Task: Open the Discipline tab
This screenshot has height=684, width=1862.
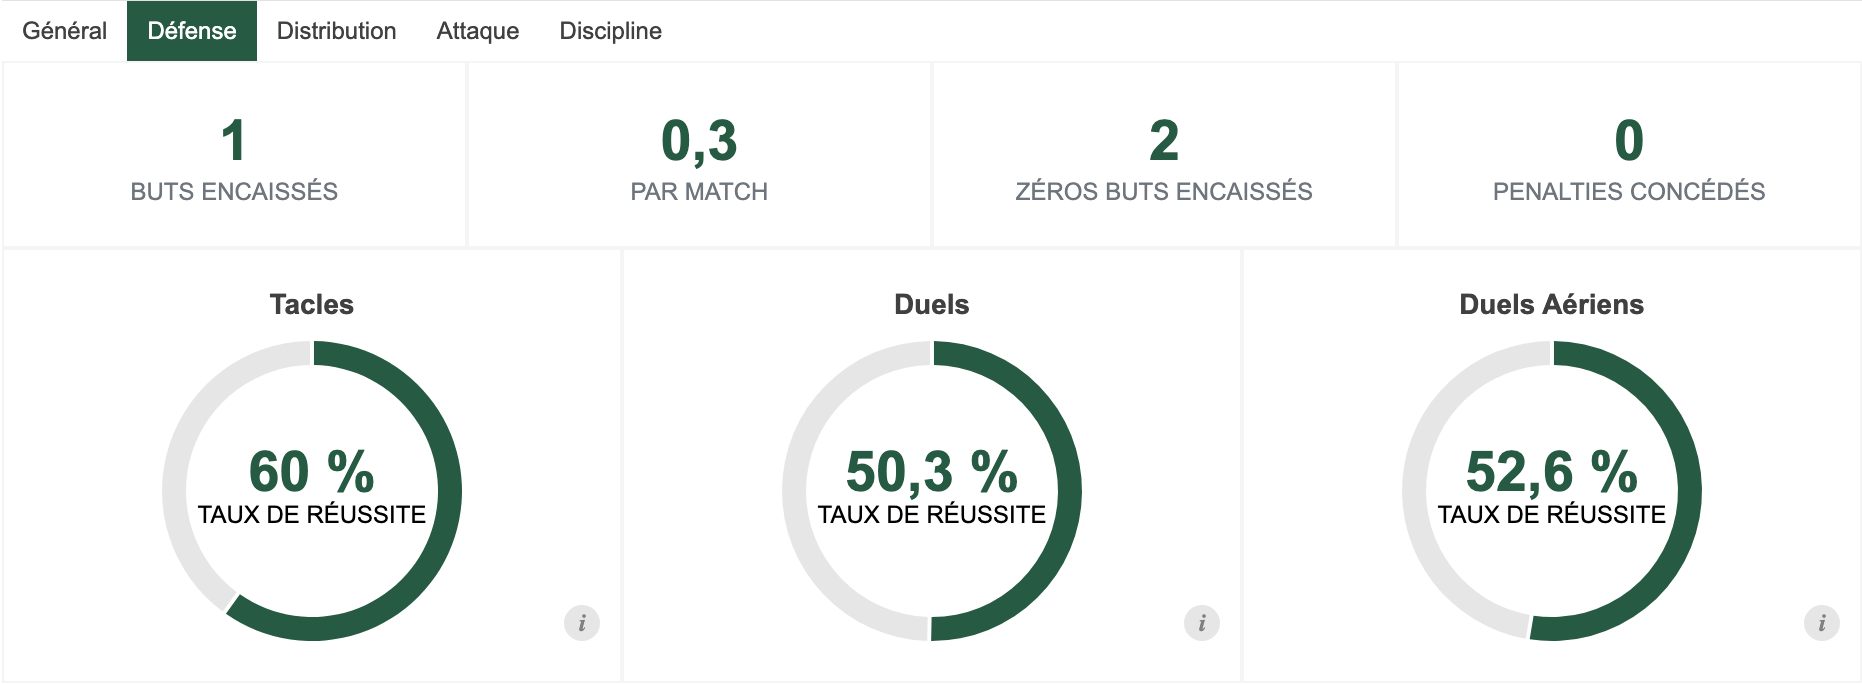Action: (x=611, y=31)
